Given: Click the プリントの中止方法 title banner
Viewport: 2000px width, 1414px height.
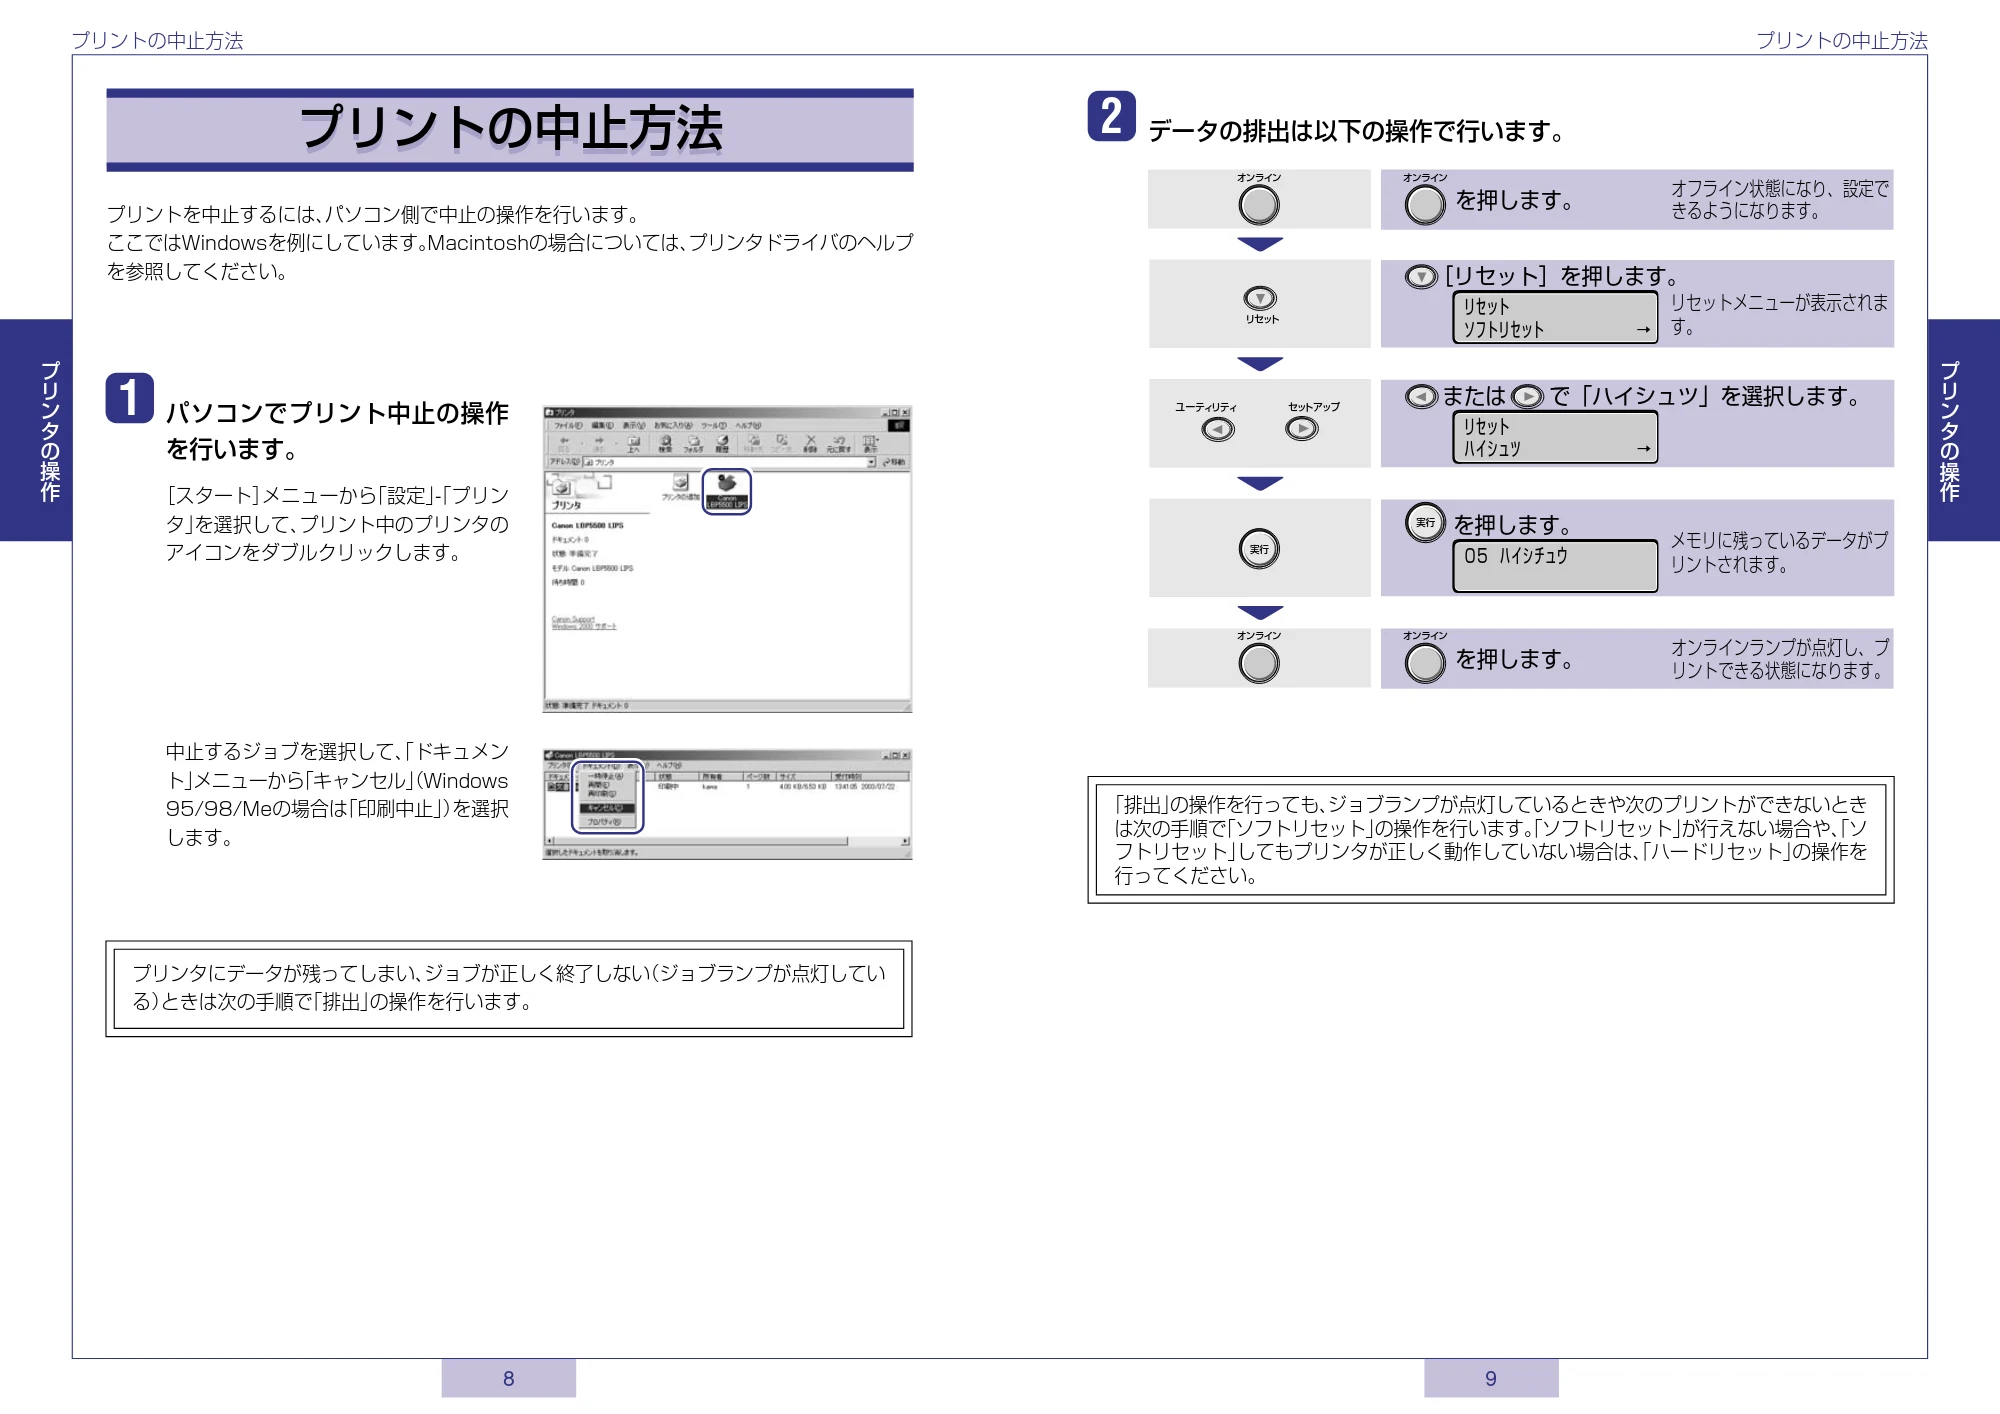Looking at the screenshot, I should coord(510,129).
